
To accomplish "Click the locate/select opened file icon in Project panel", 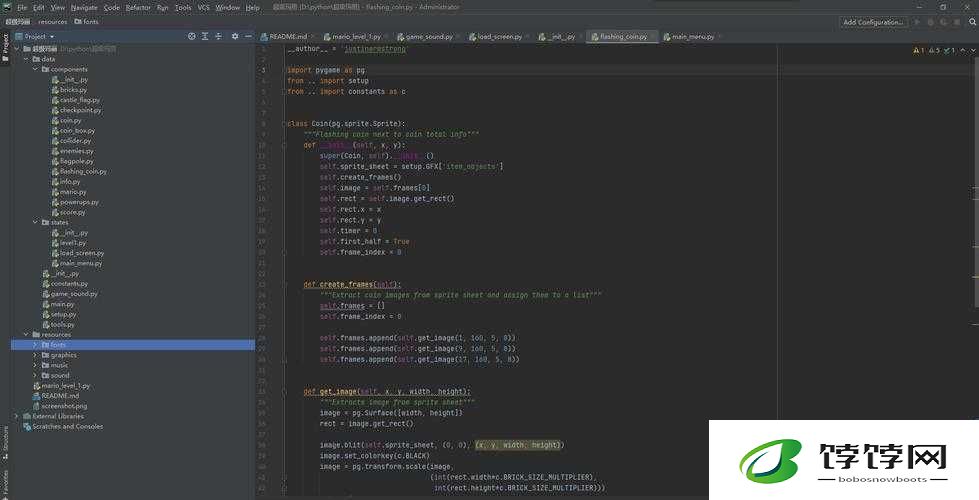I will coord(192,36).
